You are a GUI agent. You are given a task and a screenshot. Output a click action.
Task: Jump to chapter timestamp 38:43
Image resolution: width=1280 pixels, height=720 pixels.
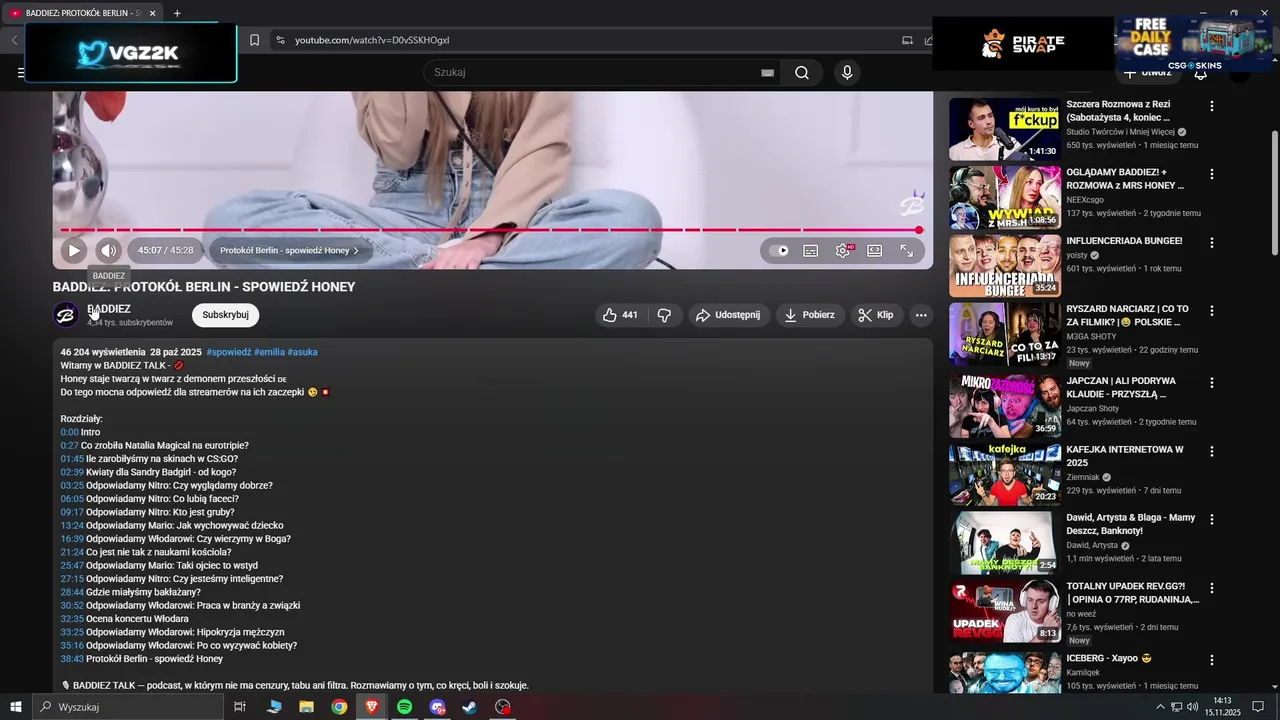72,659
